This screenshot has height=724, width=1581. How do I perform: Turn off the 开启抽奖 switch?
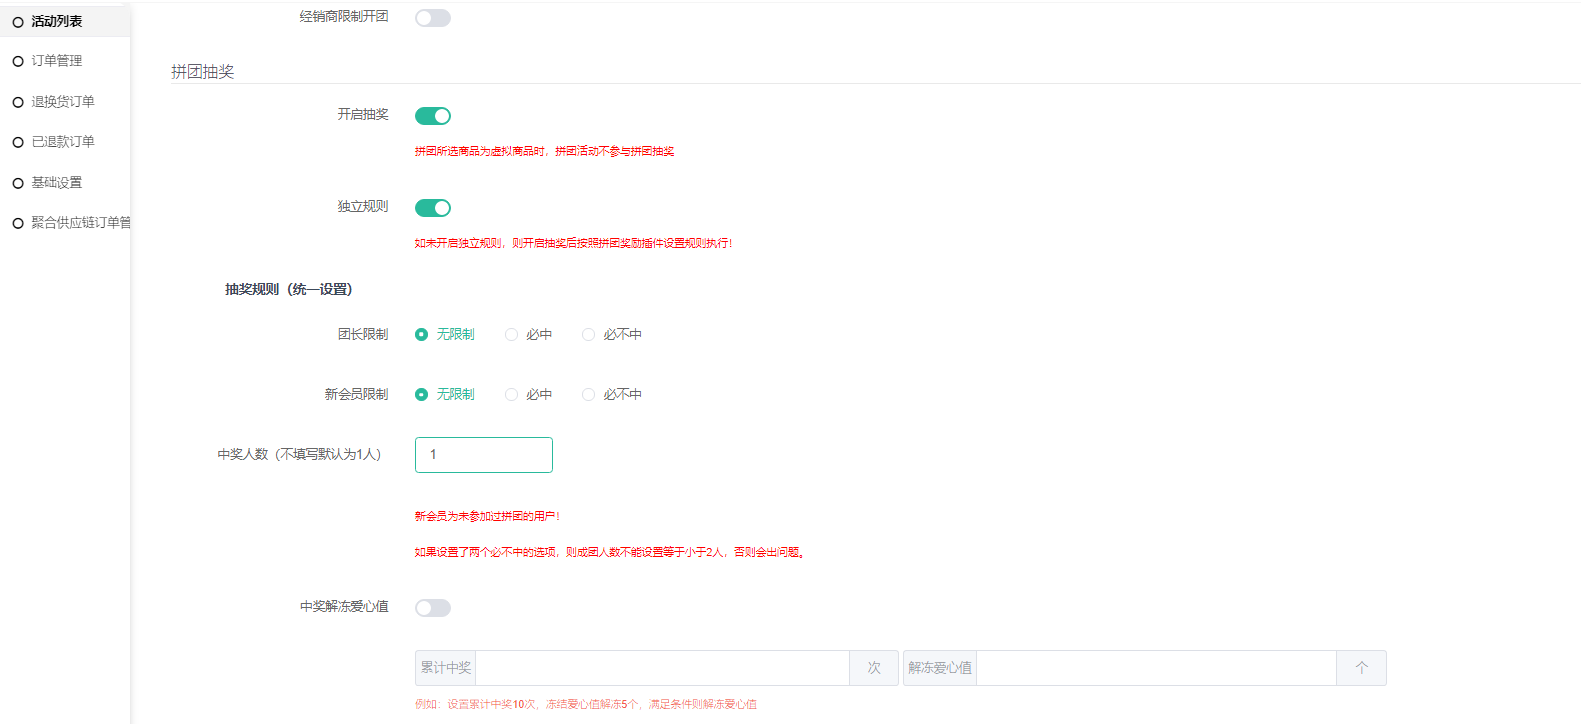[x=433, y=116]
